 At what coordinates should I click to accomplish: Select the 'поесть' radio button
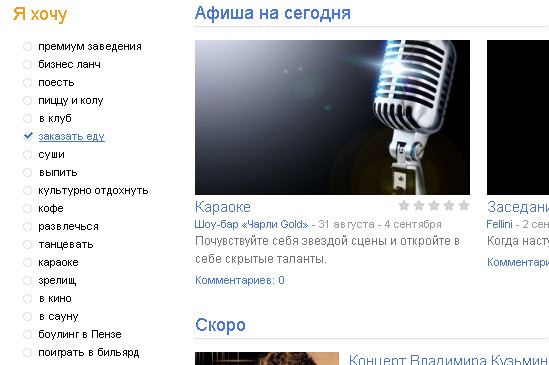27,83
